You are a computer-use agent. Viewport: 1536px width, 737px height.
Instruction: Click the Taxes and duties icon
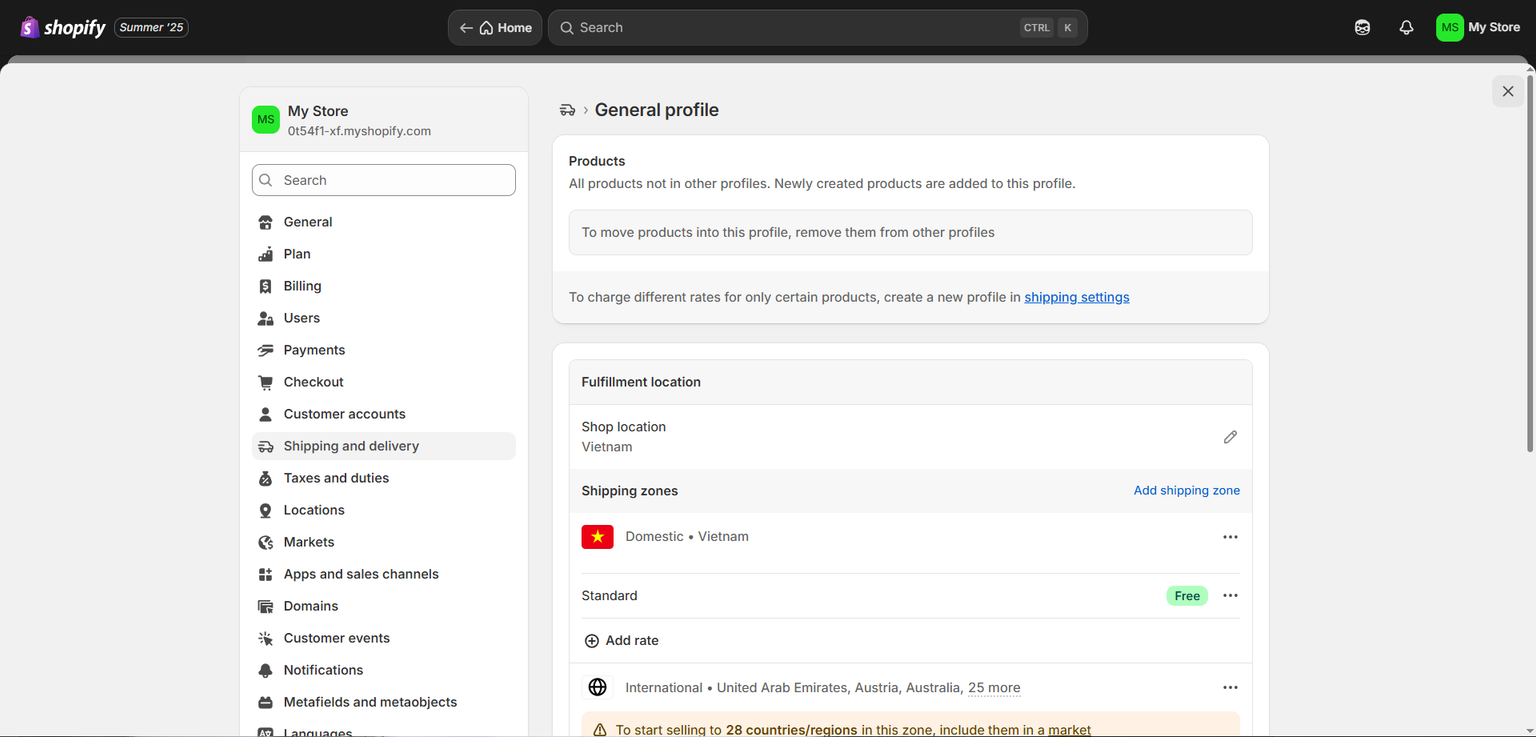point(265,478)
